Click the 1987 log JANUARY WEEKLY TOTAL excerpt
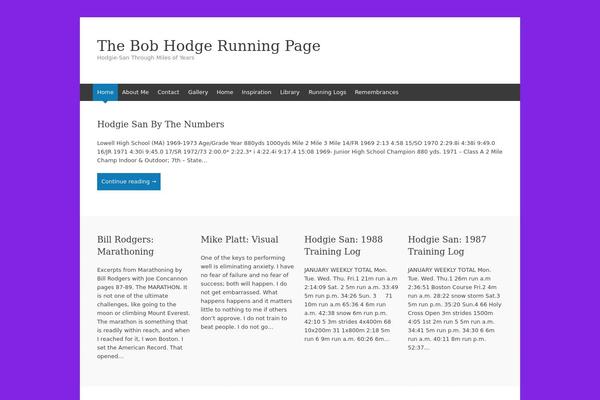 455,309
